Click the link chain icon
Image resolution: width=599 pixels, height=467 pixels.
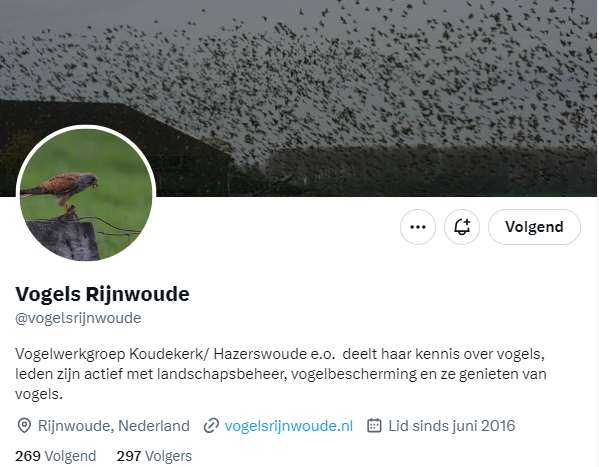tap(211, 426)
